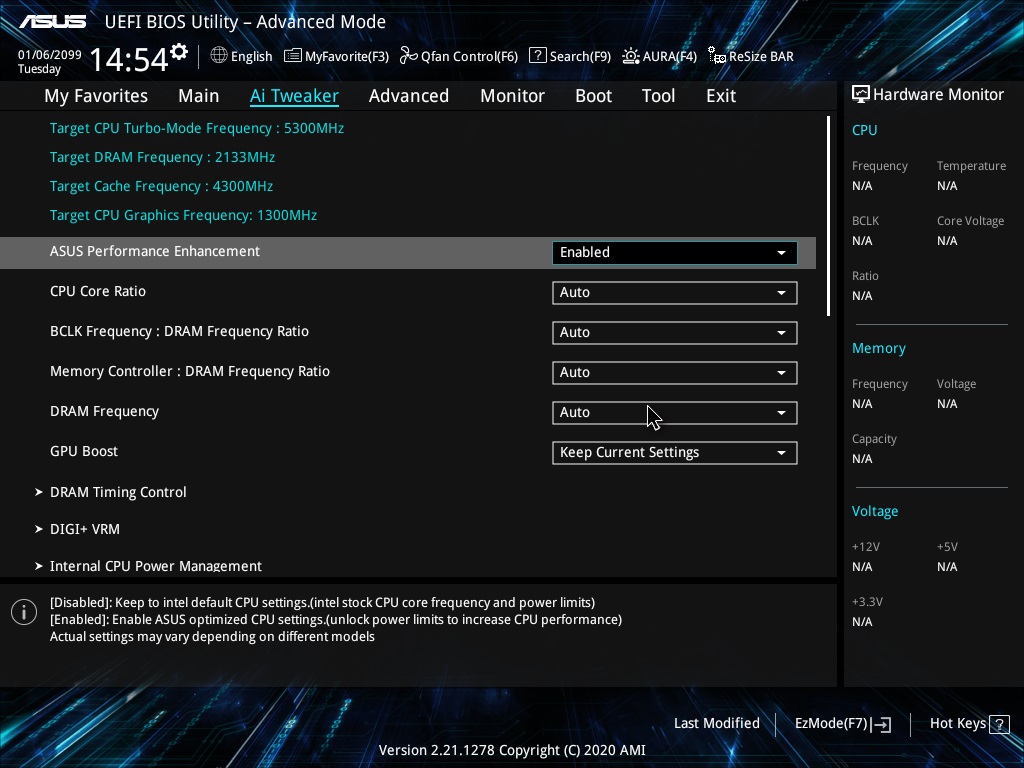Open MyFavorite list icon
Image resolution: width=1024 pixels, height=768 pixels.
pos(293,56)
